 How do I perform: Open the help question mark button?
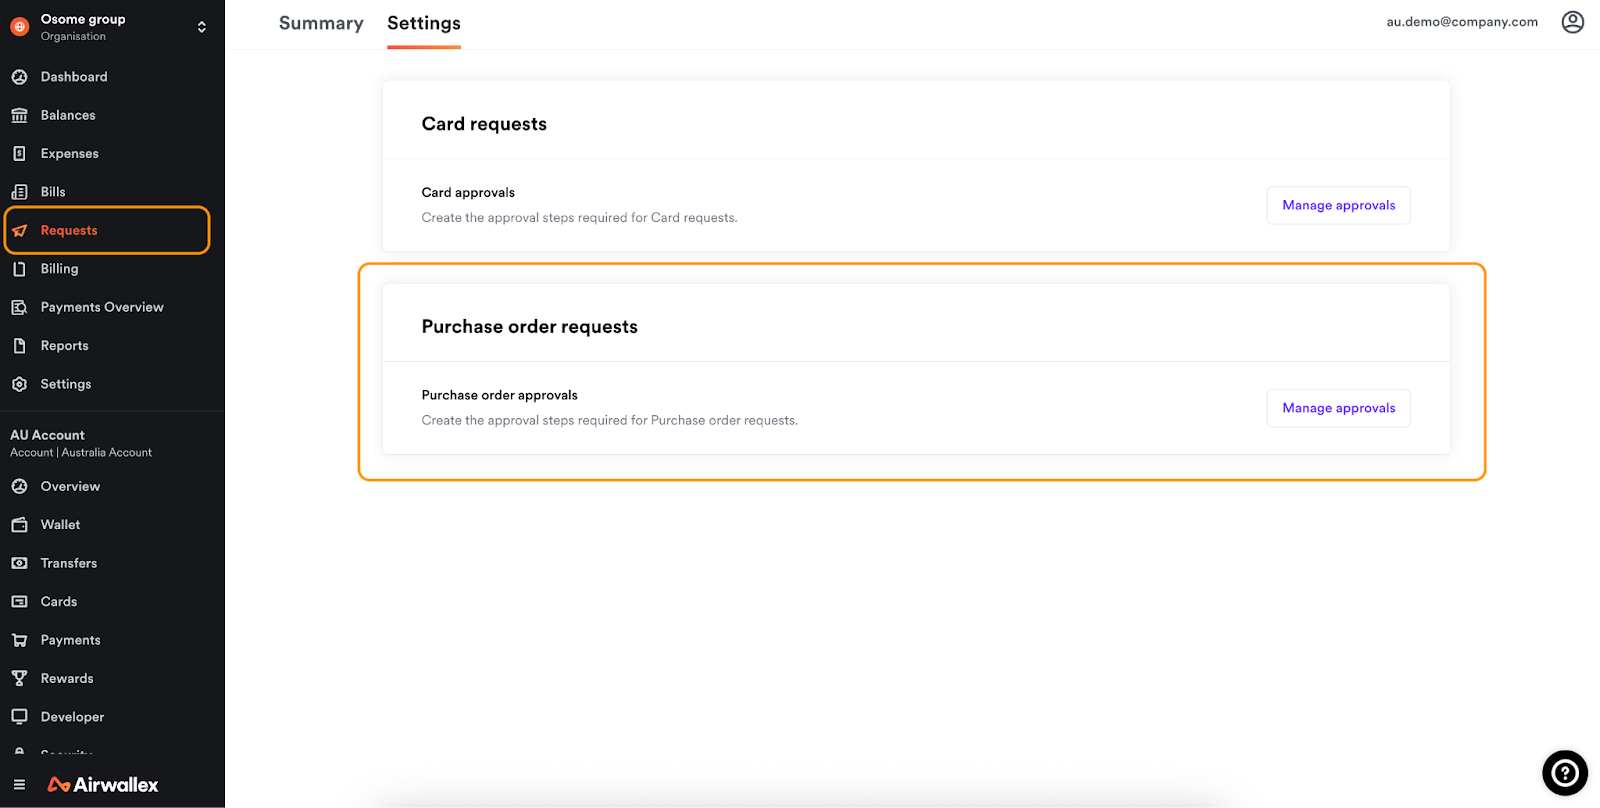tap(1564, 773)
